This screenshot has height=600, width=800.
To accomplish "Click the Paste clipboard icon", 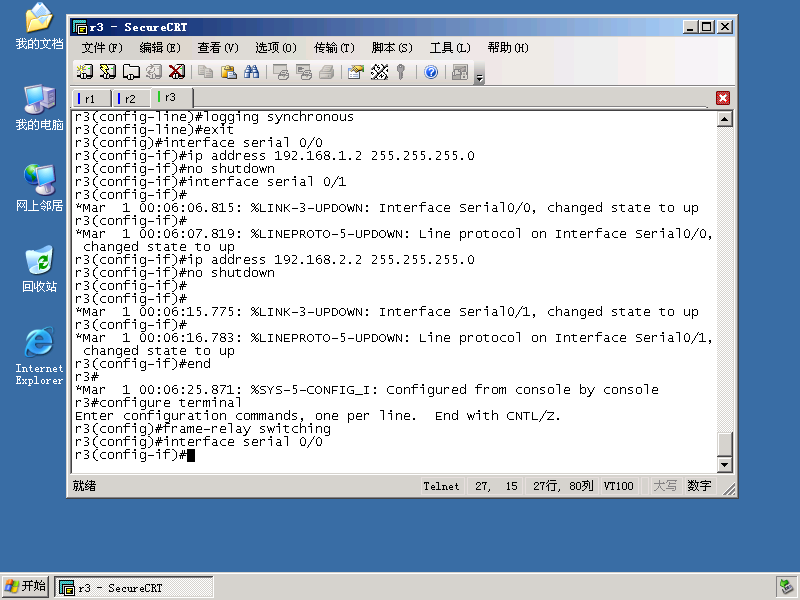I will [229, 72].
